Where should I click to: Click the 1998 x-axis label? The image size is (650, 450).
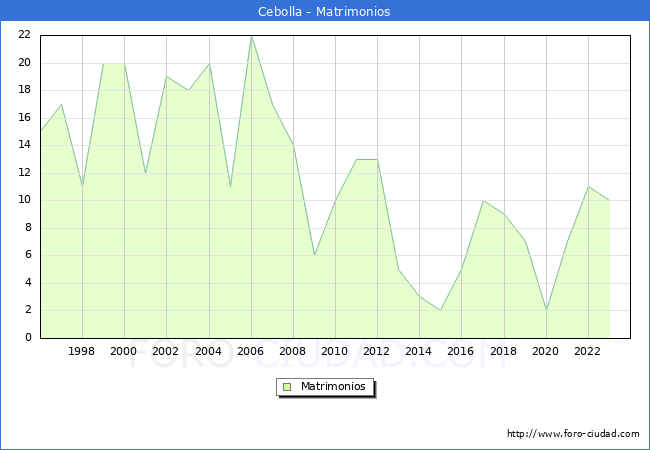tap(81, 351)
